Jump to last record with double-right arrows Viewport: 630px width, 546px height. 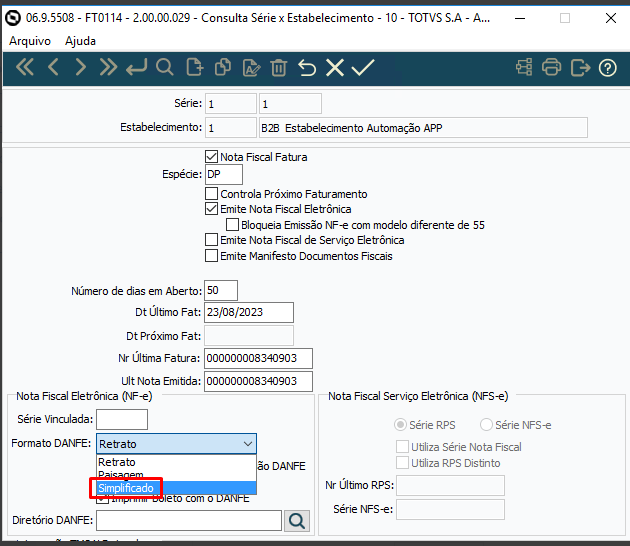pos(108,67)
